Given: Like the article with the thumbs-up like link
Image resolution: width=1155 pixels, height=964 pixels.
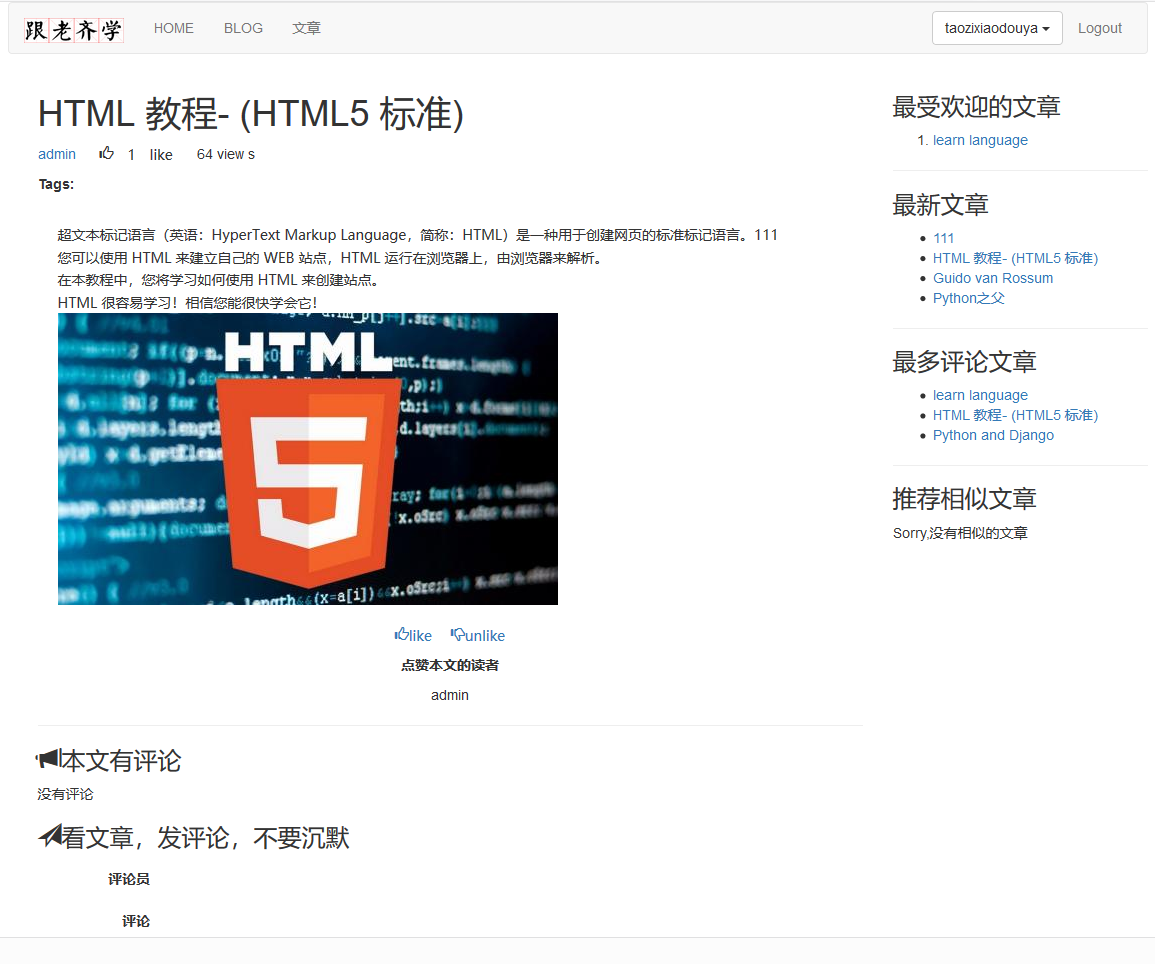Looking at the screenshot, I should (413, 635).
